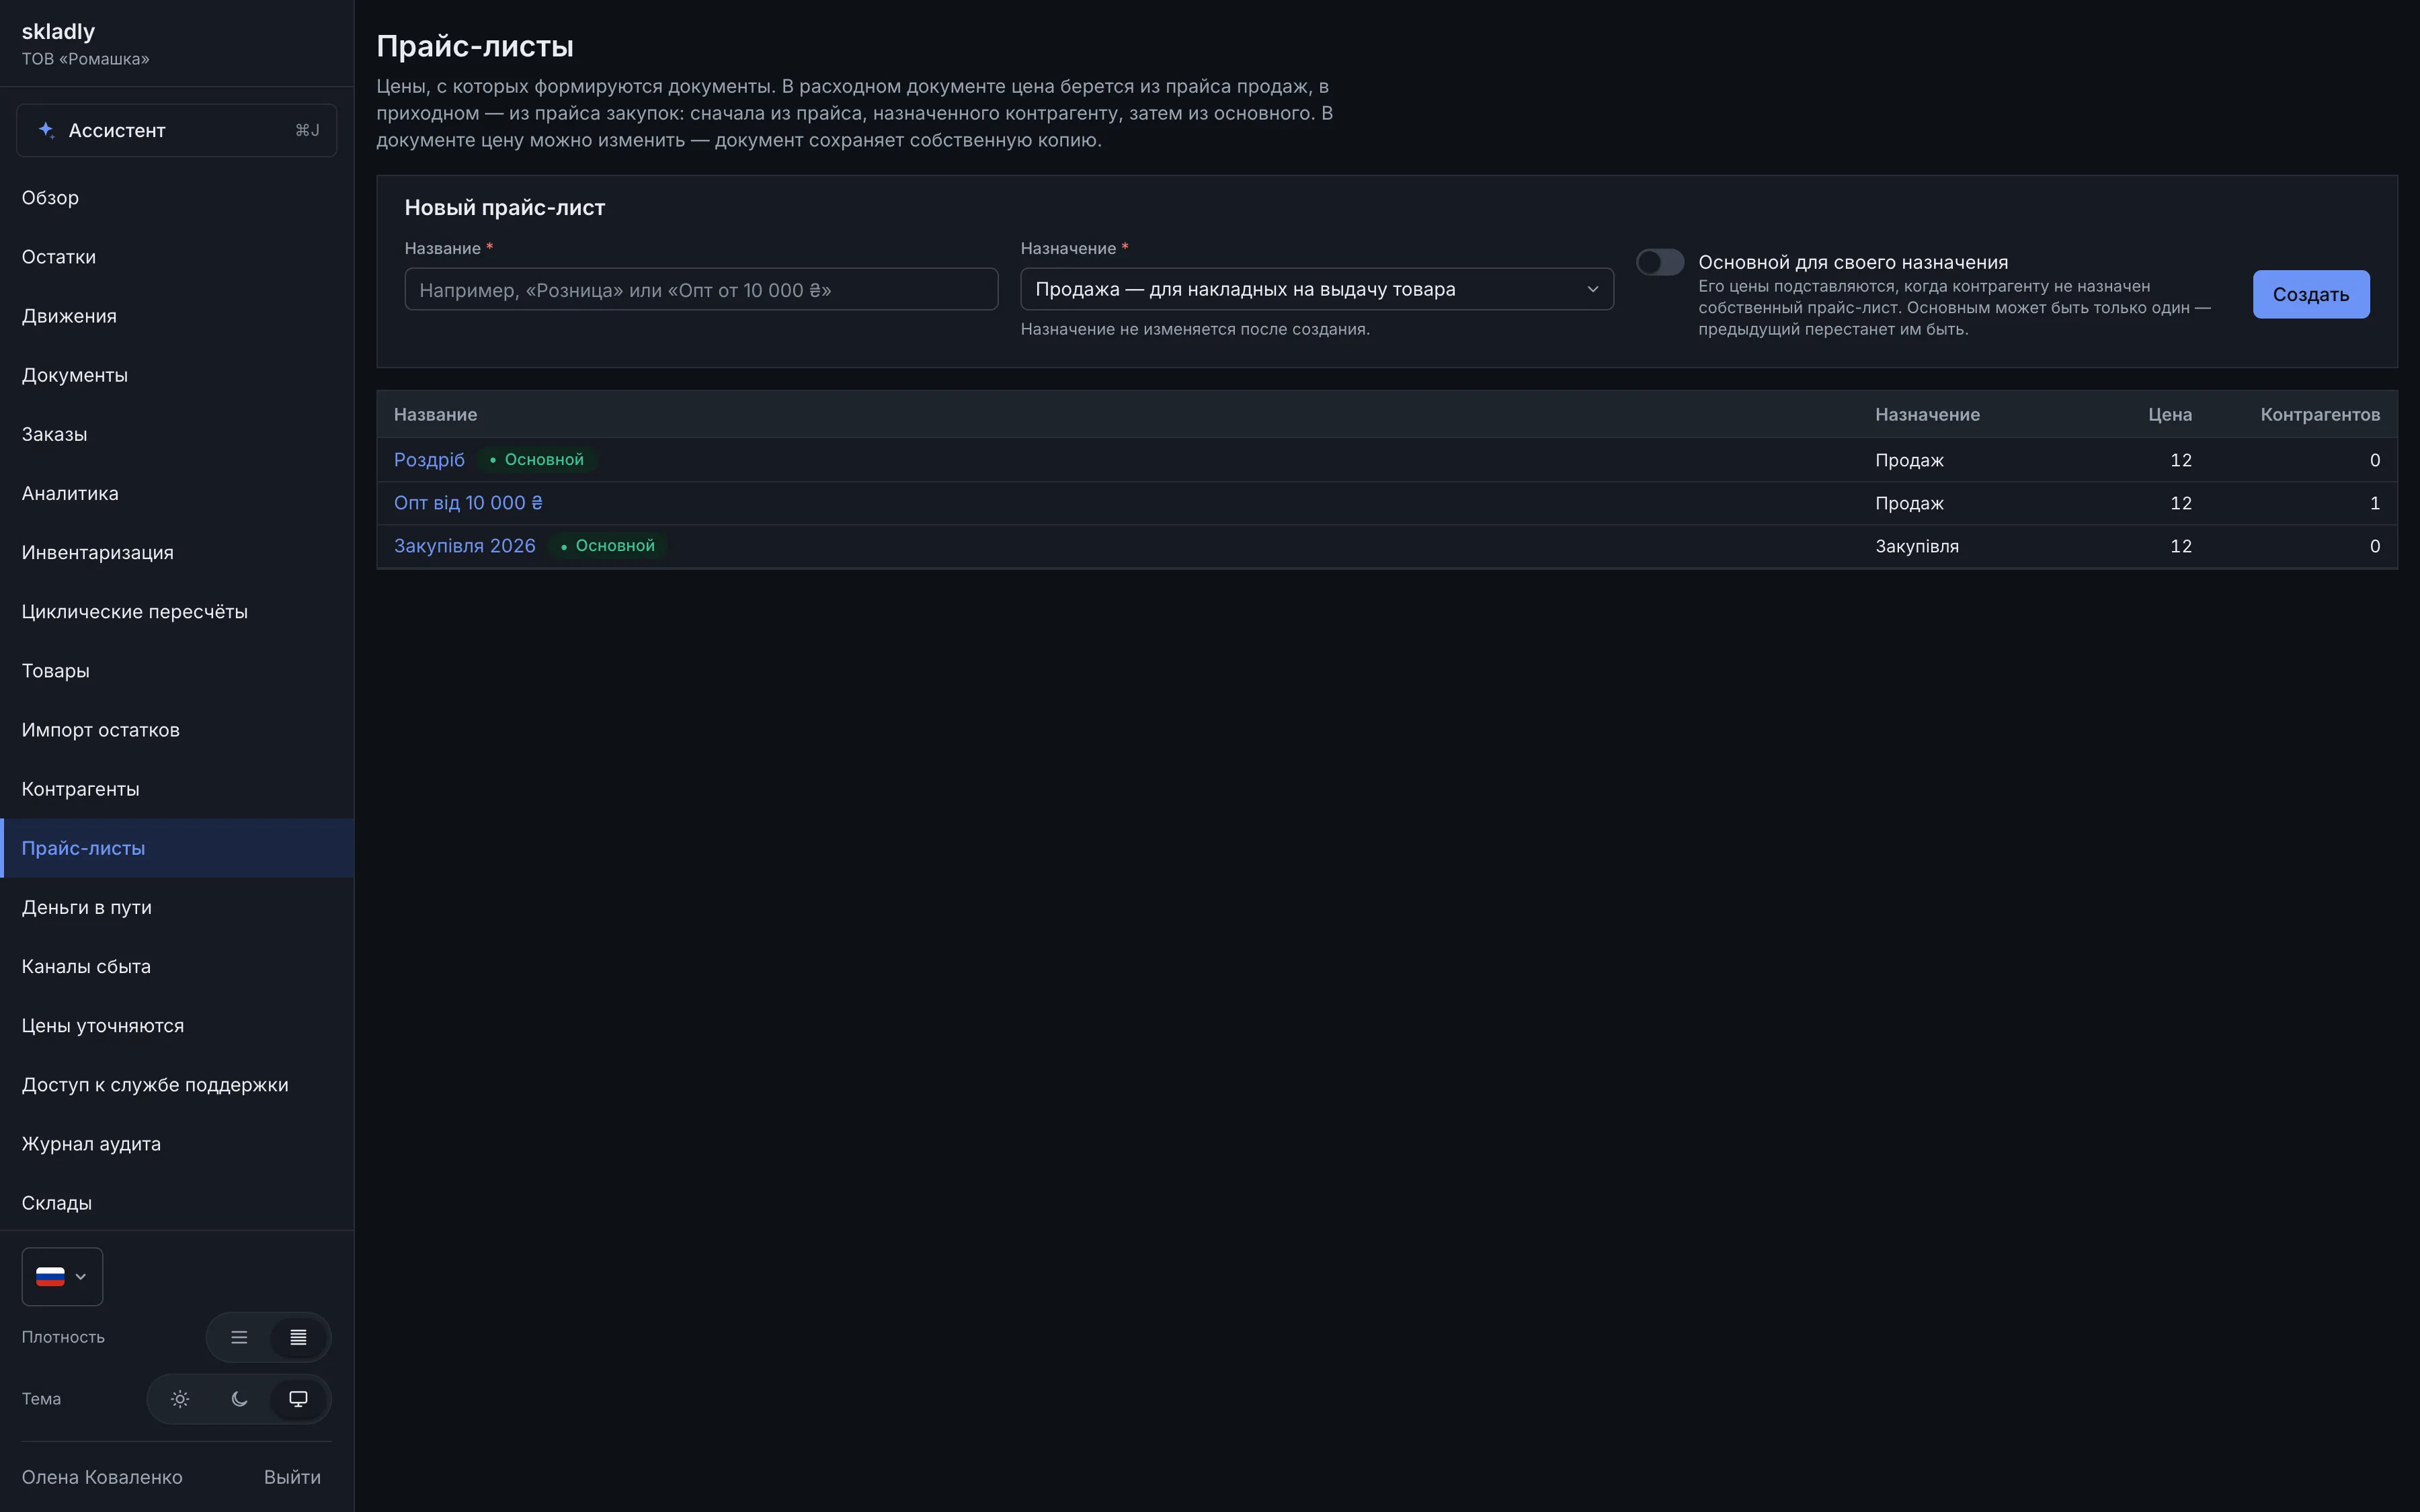Open the language flag selector
The image size is (2420, 1512).
point(62,1276)
